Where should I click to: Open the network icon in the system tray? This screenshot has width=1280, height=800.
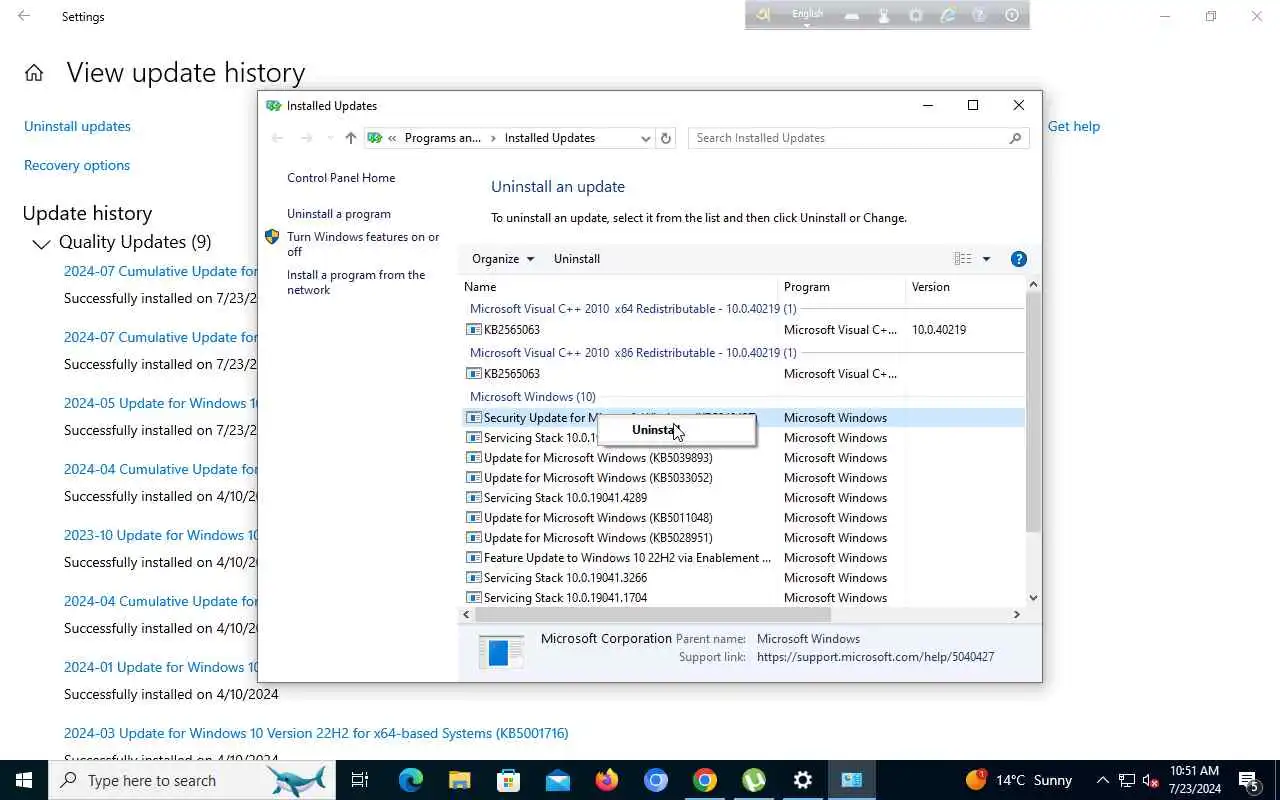[1127, 780]
